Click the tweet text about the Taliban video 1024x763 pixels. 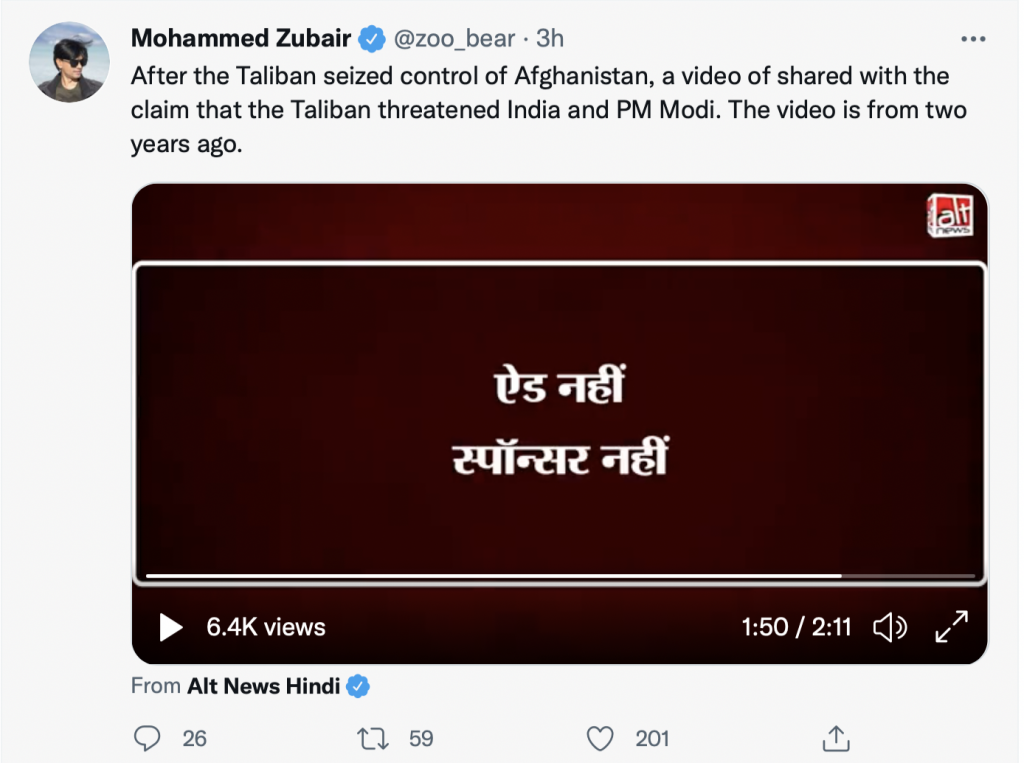(540, 109)
